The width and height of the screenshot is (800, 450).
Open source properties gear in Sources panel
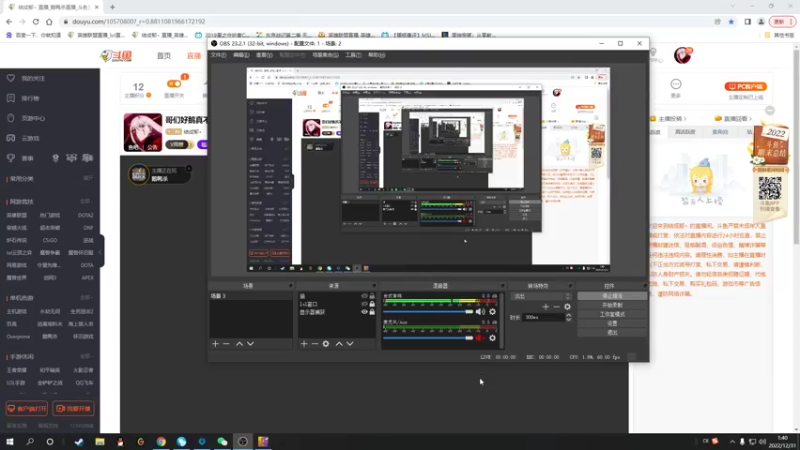(x=326, y=344)
